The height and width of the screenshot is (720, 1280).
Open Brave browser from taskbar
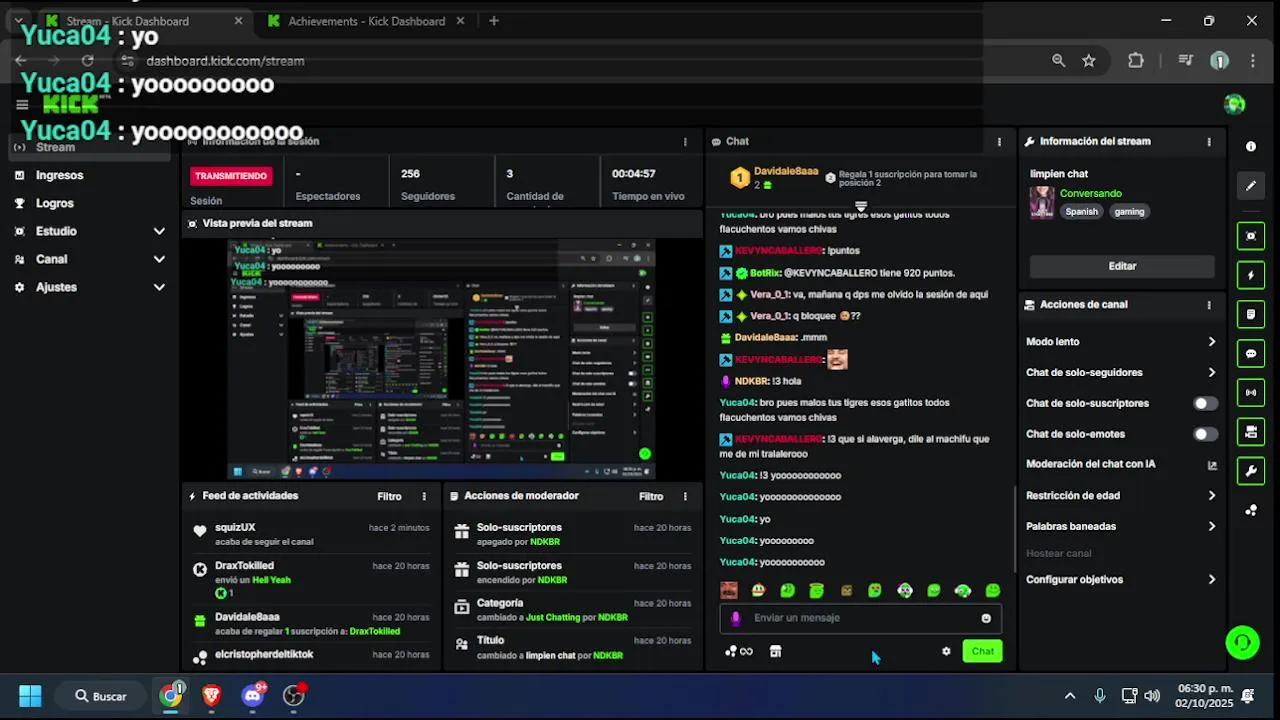point(211,695)
